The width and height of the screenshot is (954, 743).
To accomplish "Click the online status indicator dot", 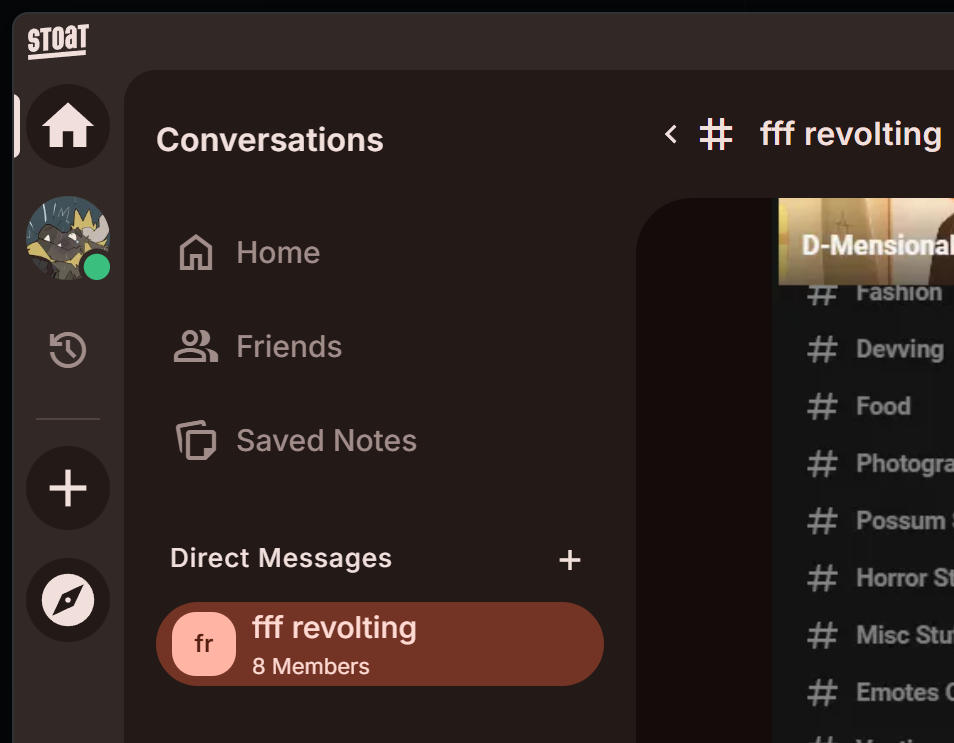I will tap(96, 267).
